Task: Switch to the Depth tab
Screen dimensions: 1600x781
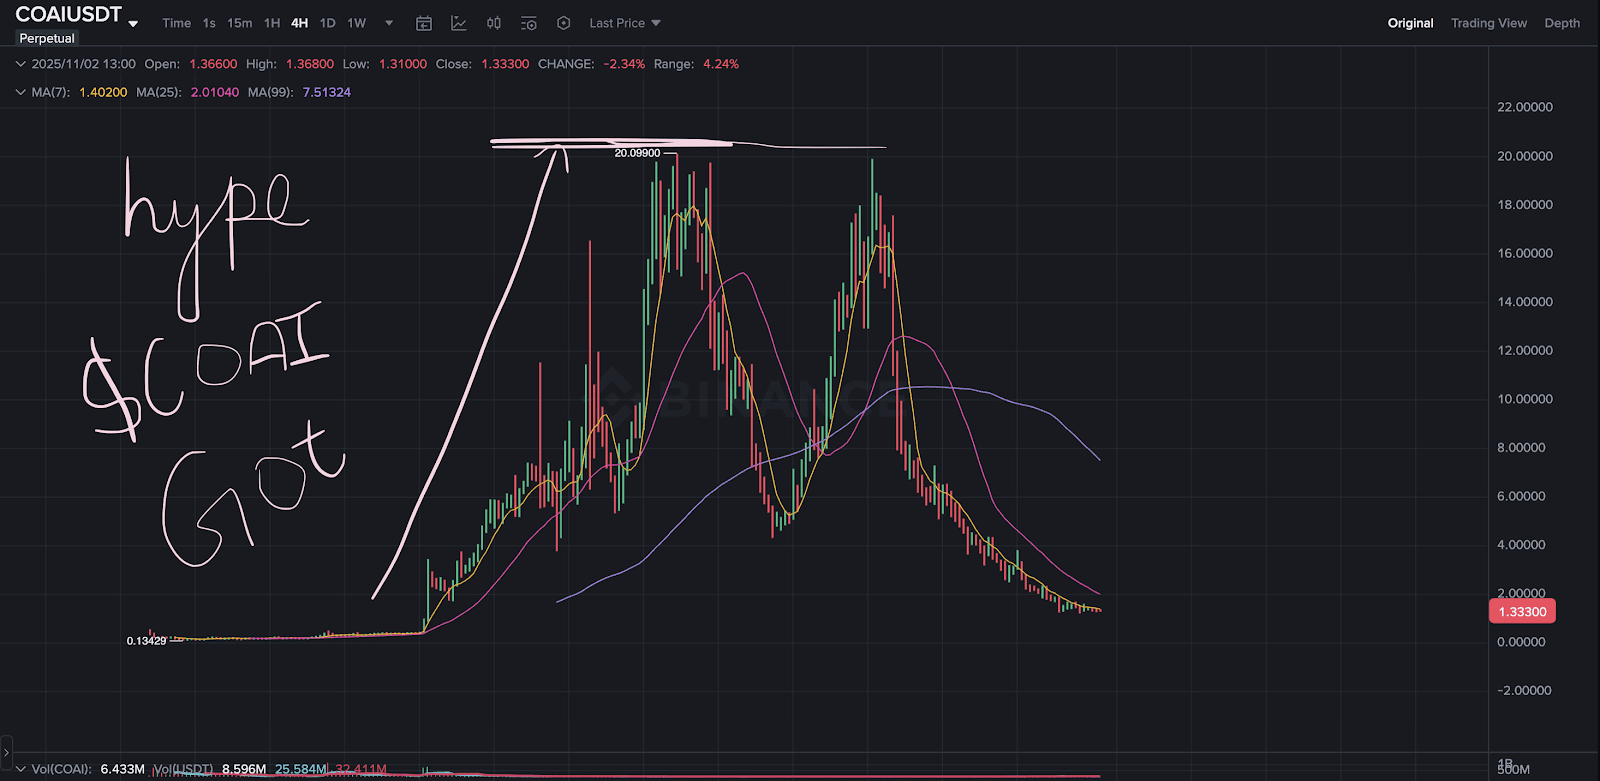Action: (x=1562, y=23)
